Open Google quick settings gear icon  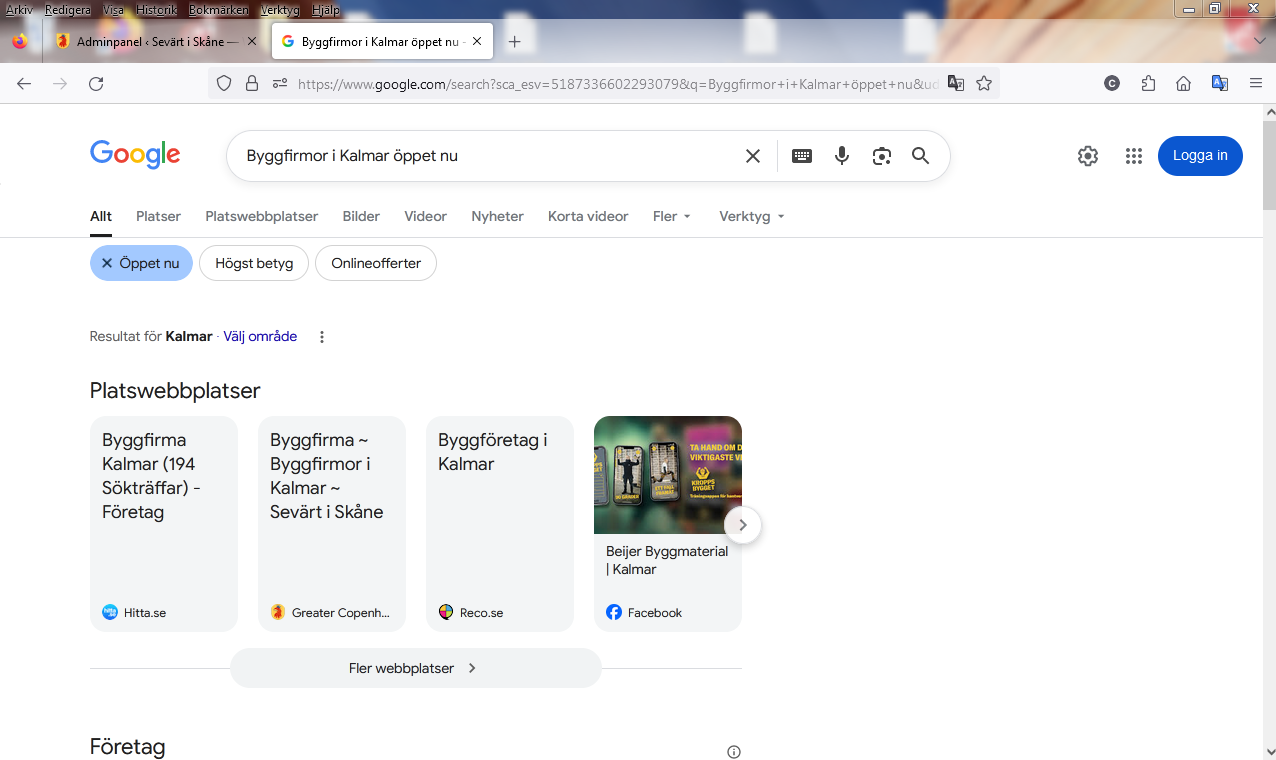tap(1088, 156)
